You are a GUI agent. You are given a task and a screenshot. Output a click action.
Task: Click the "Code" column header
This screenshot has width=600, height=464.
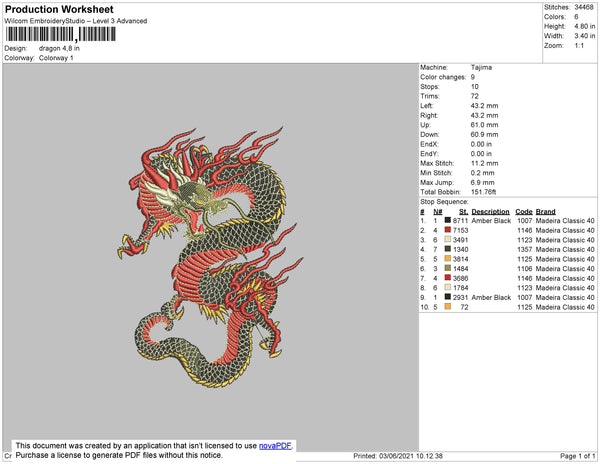click(524, 212)
